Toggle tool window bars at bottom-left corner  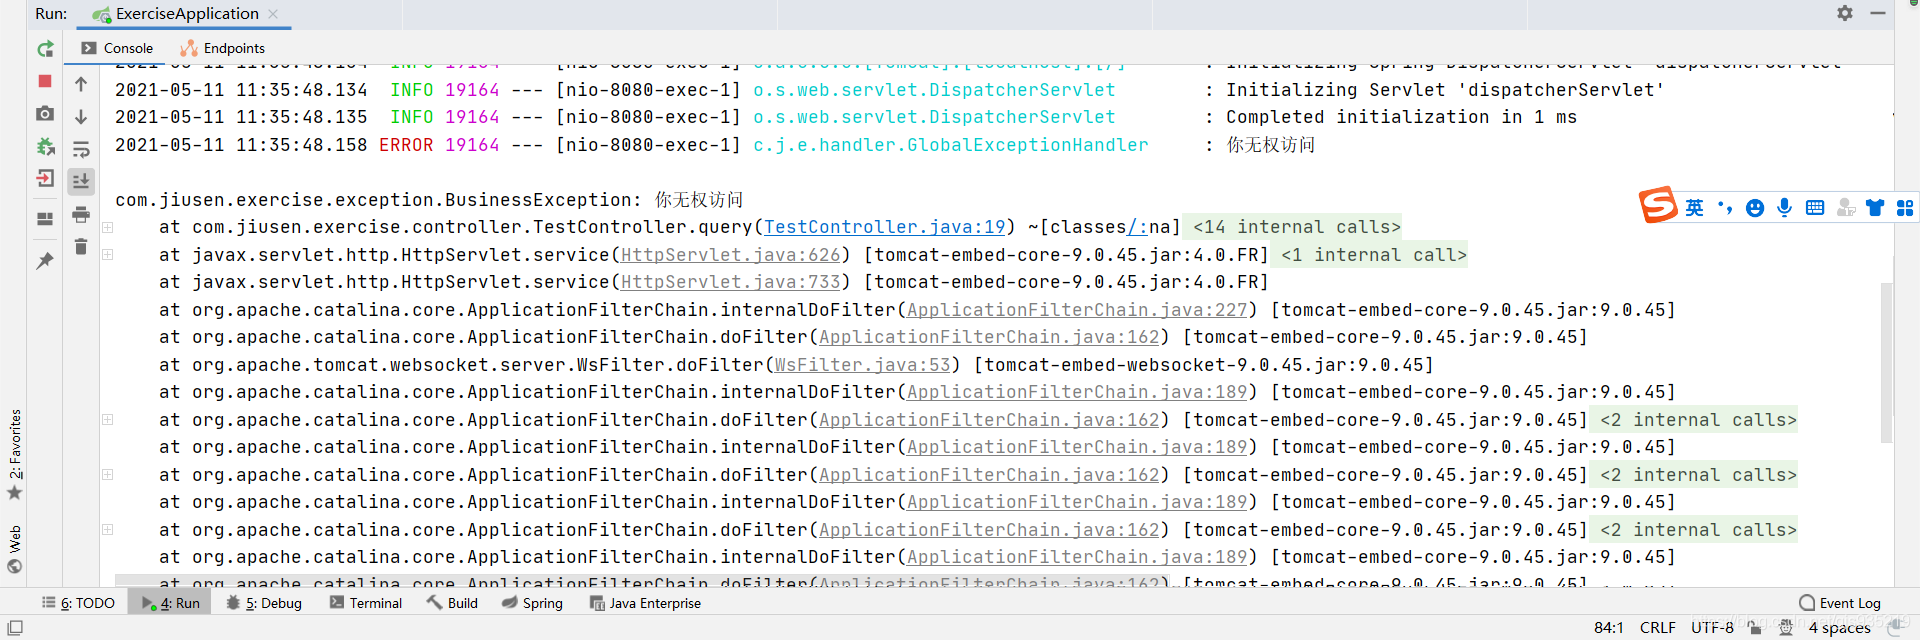[x=15, y=627]
